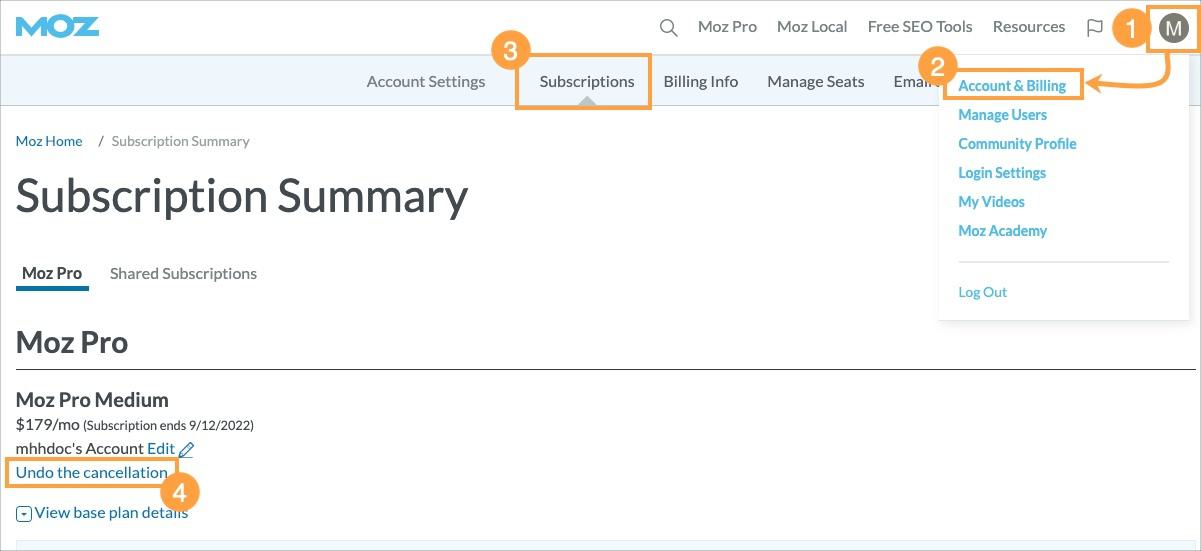Choose Manage Users in user menu
Screen dimensions: 1201x551
pyautogui.click(x=1002, y=115)
